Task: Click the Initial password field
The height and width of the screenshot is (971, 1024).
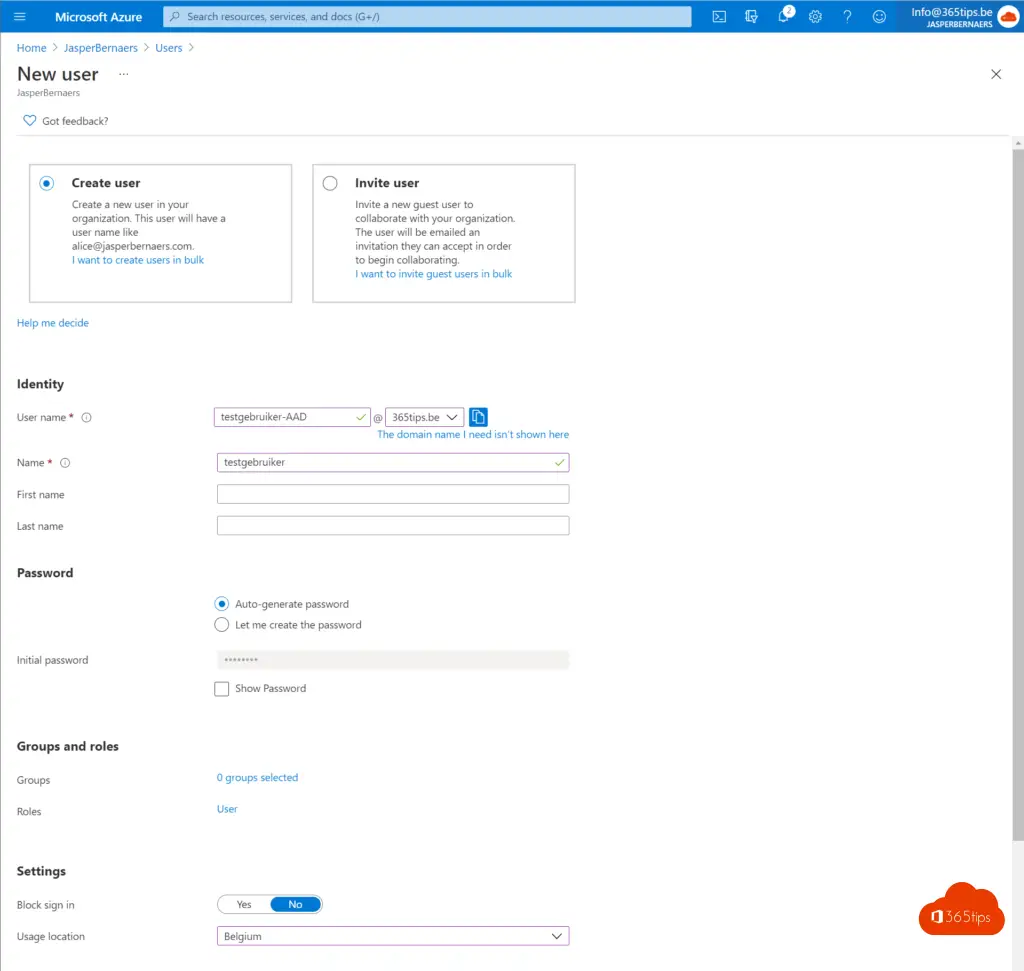Action: pos(392,660)
